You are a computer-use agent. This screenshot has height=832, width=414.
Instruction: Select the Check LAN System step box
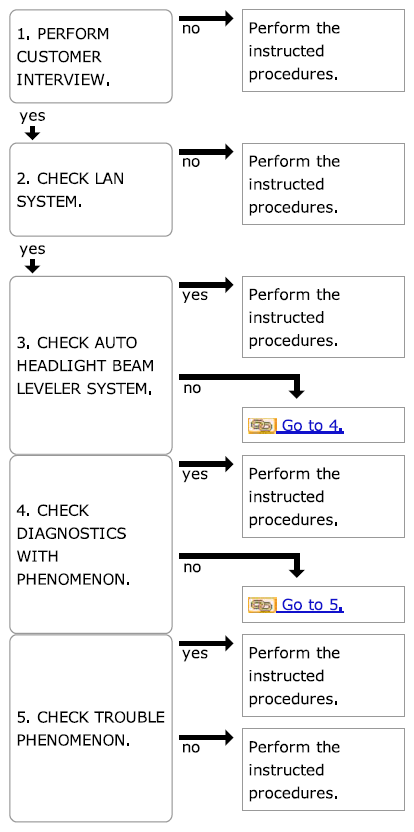[91, 189]
